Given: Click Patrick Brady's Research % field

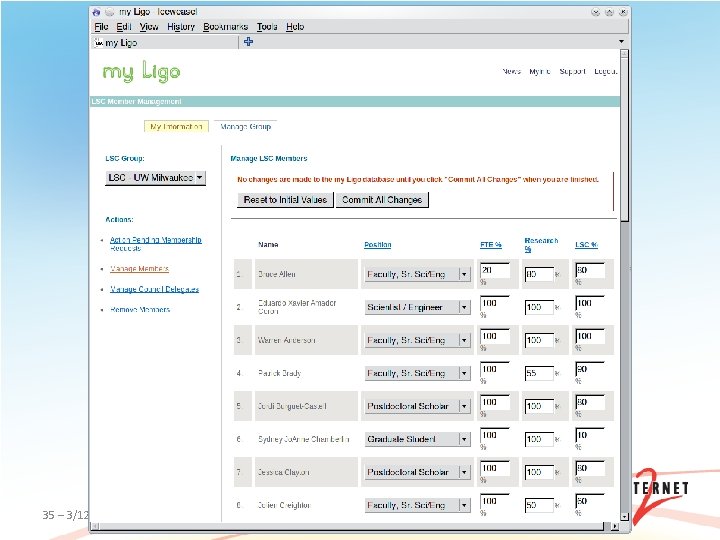Looking at the screenshot, I should (539, 373).
